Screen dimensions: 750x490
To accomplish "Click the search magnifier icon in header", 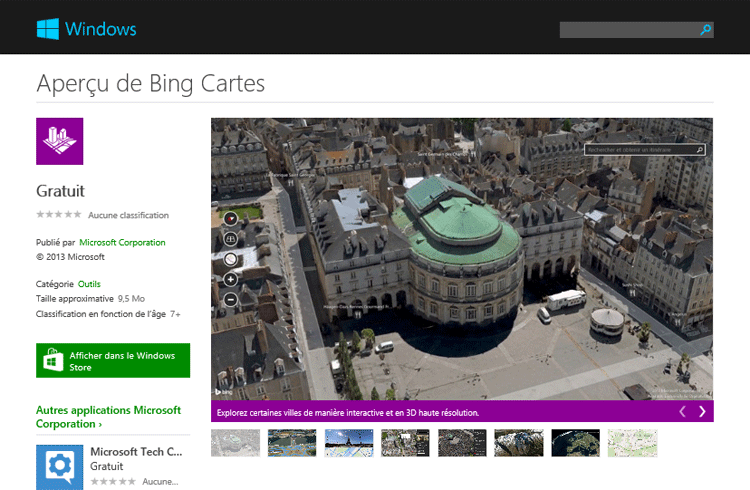I will [x=706, y=30].
